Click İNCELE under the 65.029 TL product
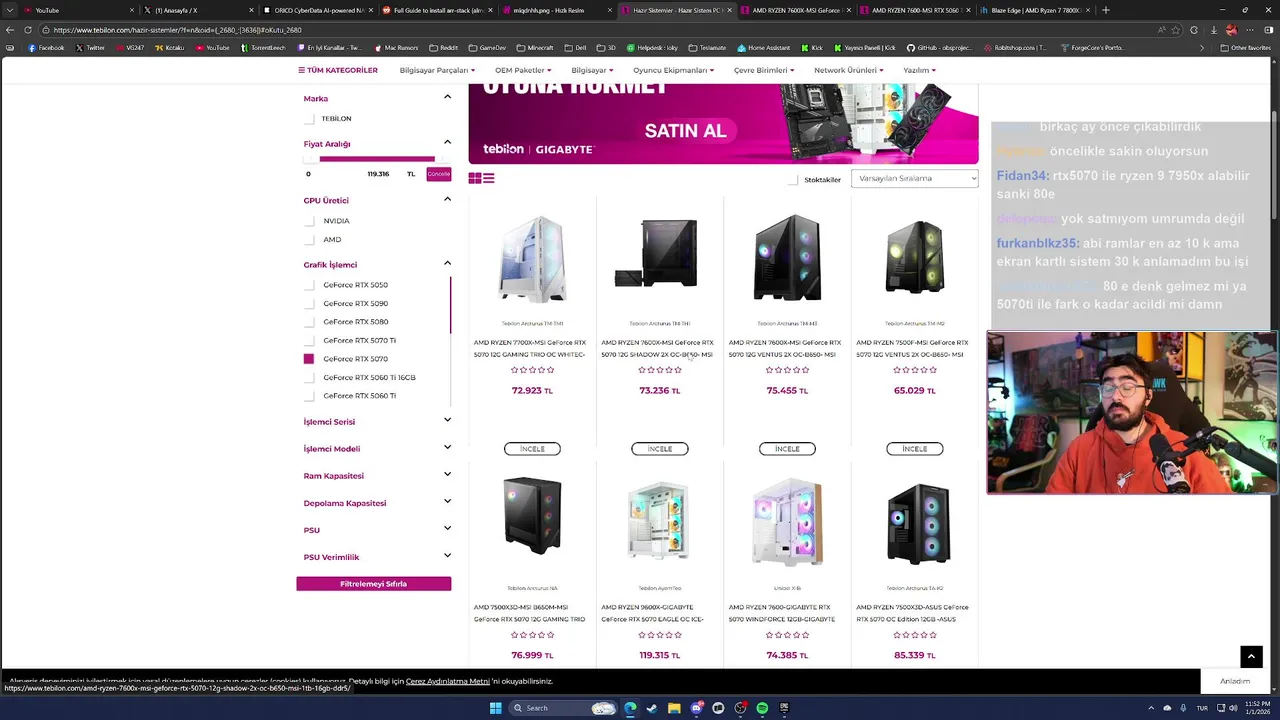The image size is (1280, 720). 914,449
